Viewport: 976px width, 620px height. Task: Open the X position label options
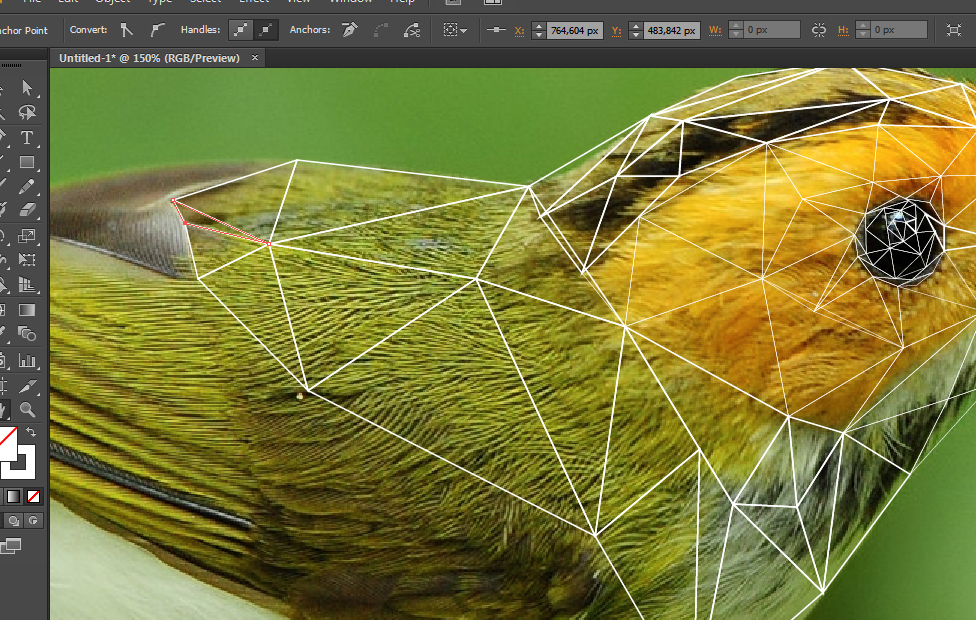pyautogui.click(x=519, y=31)
